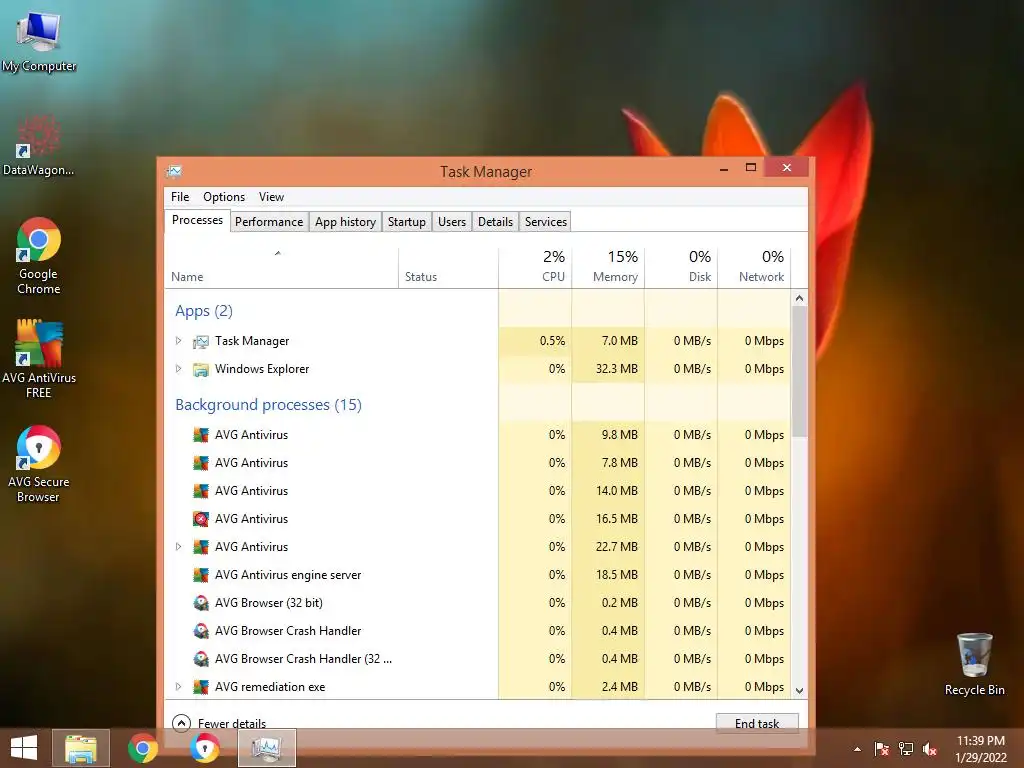Switch to the Performance tab

269,222
